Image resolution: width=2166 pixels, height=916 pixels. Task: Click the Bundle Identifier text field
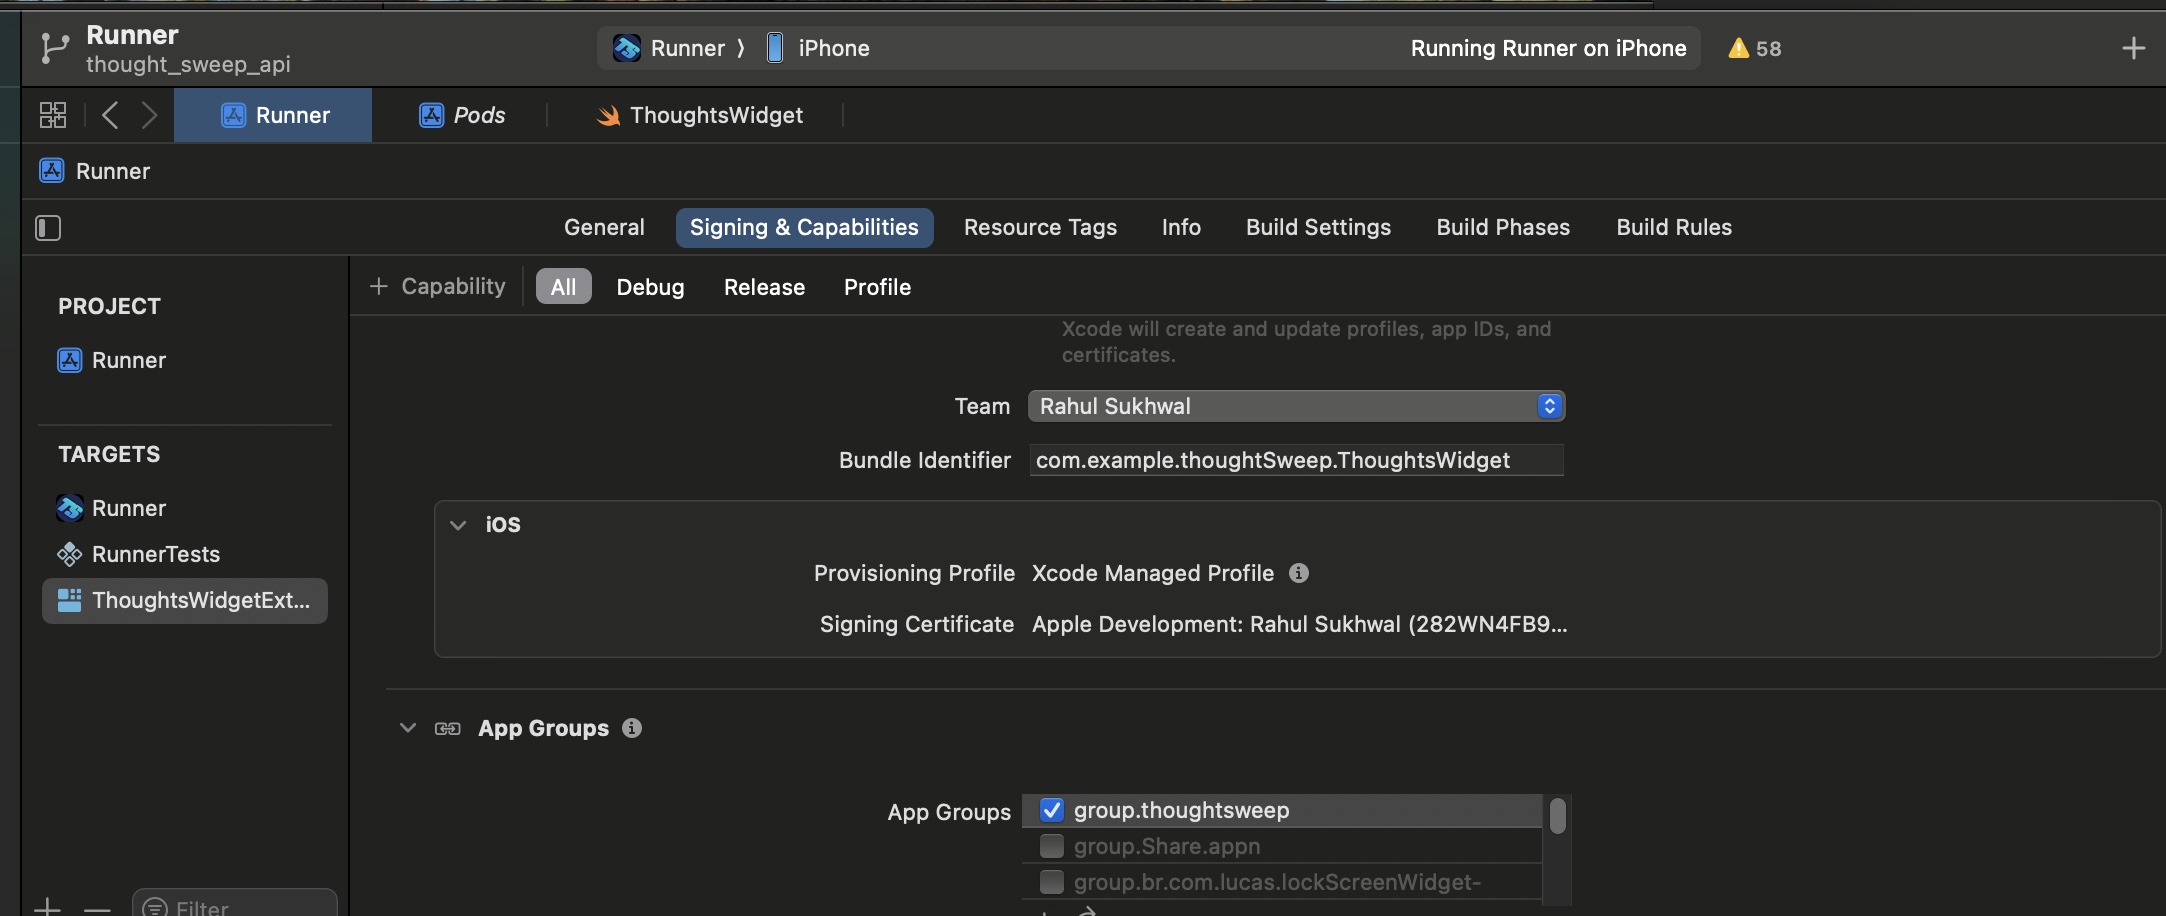(1295, 460)
